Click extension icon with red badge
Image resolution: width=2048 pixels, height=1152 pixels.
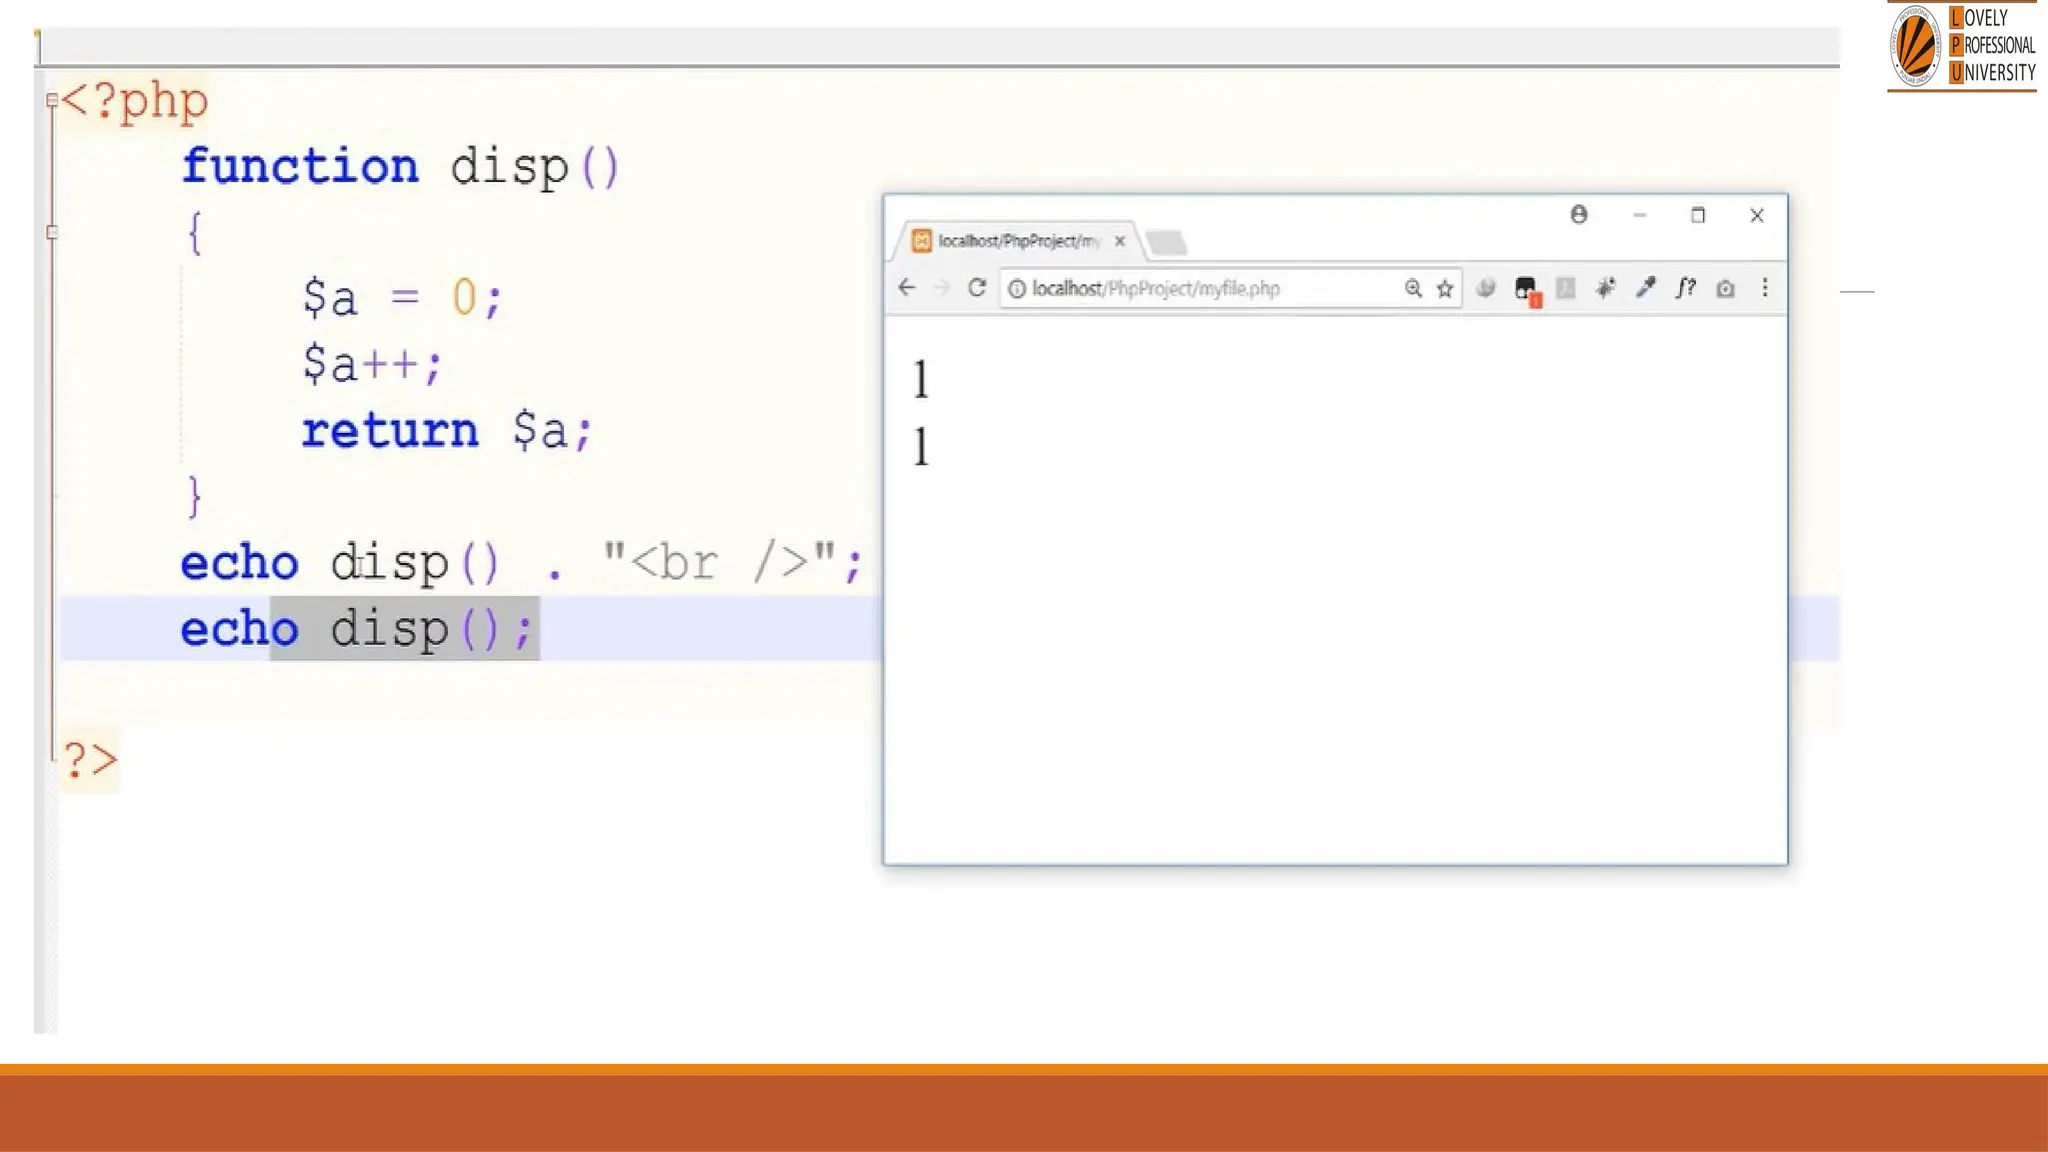coord(1526,290)
